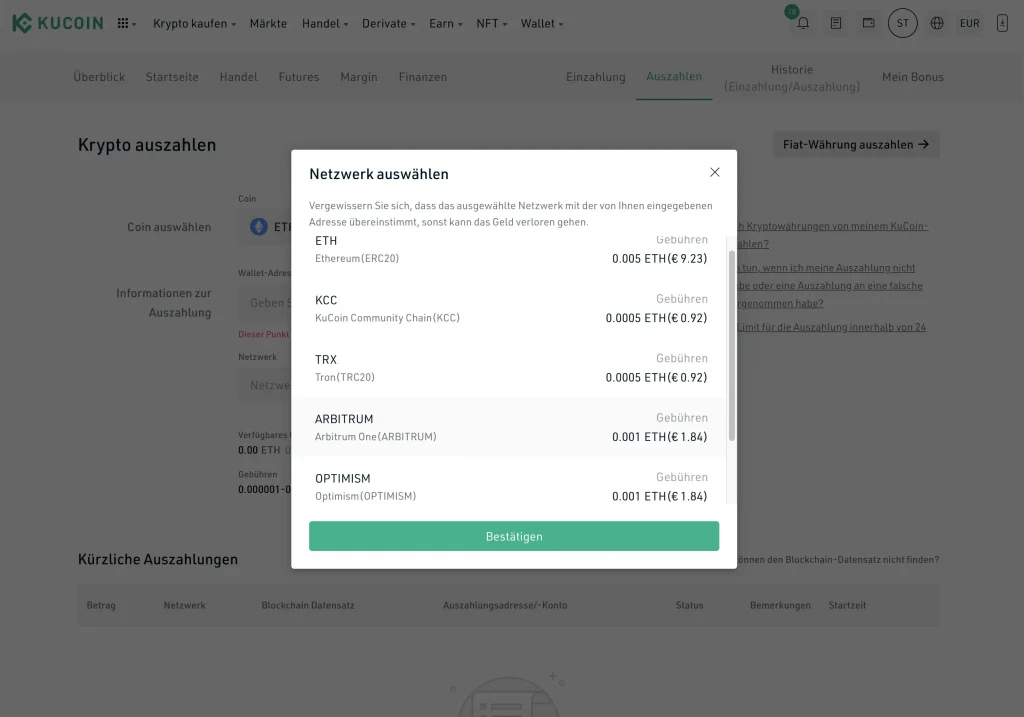This screenshot has height=717, width=1024.
Task: Open the ST profile avatar
Action: (x=902, y=23)
